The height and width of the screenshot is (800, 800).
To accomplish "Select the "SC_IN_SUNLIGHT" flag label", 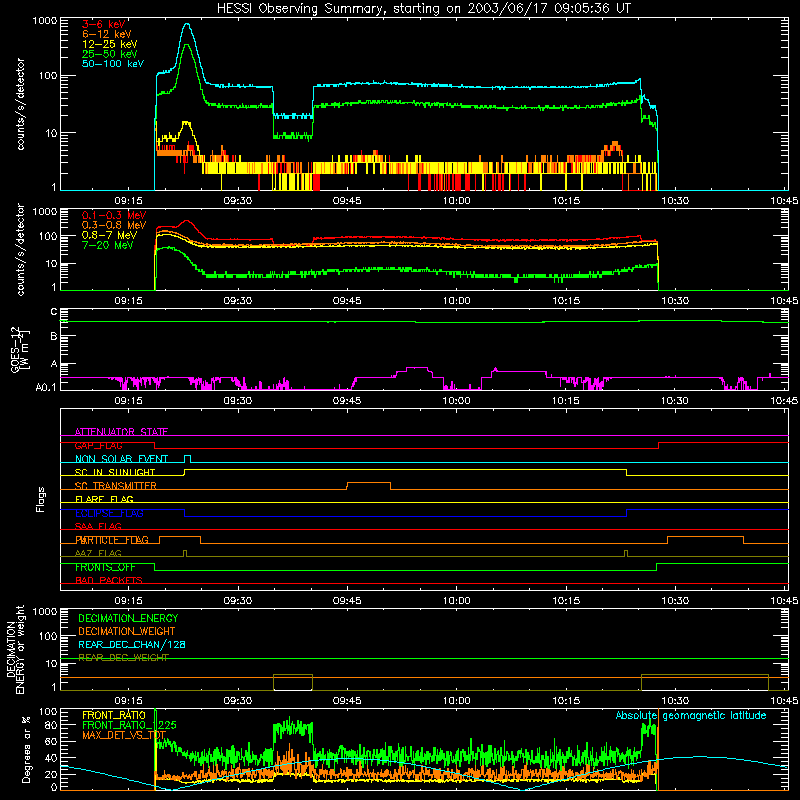I will [x=115, y=472].
